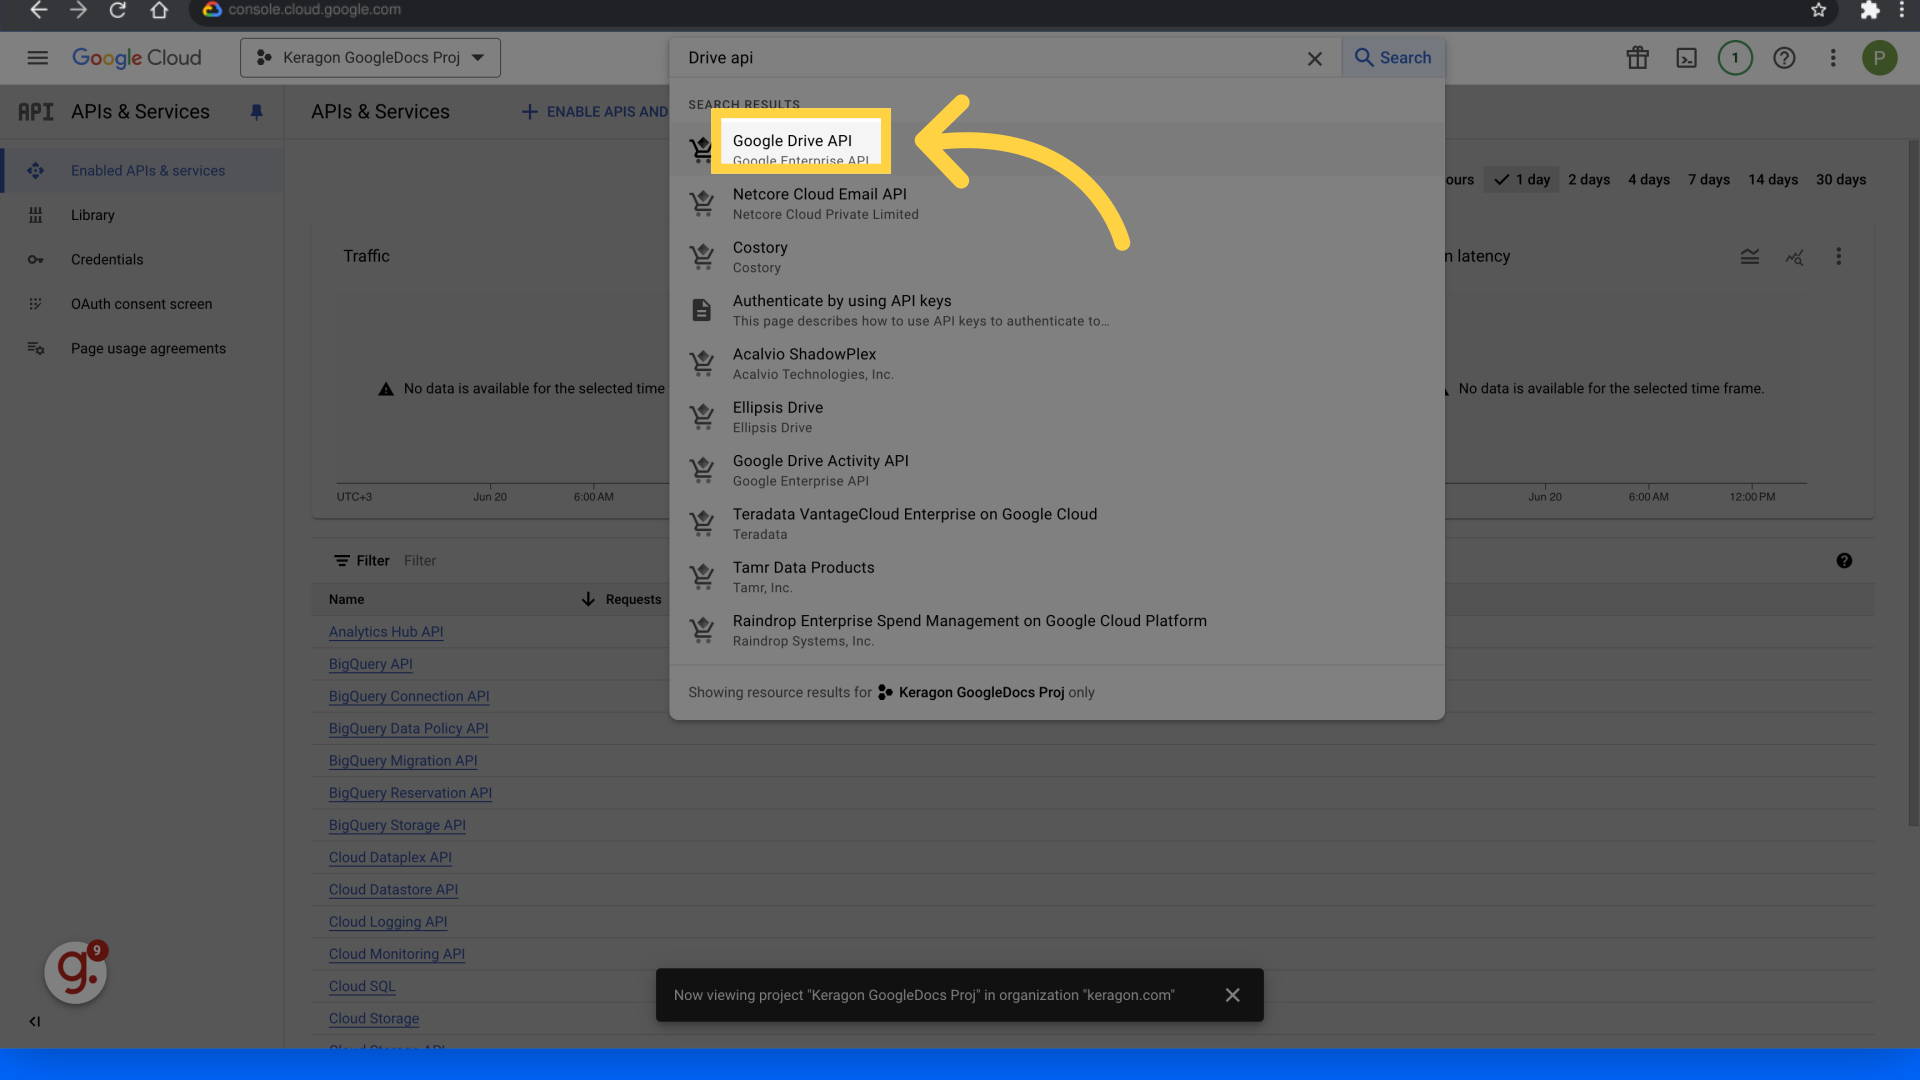The image size is (1920, 1080).
Task: Select Google Drive API search result
Action: 1056,149
